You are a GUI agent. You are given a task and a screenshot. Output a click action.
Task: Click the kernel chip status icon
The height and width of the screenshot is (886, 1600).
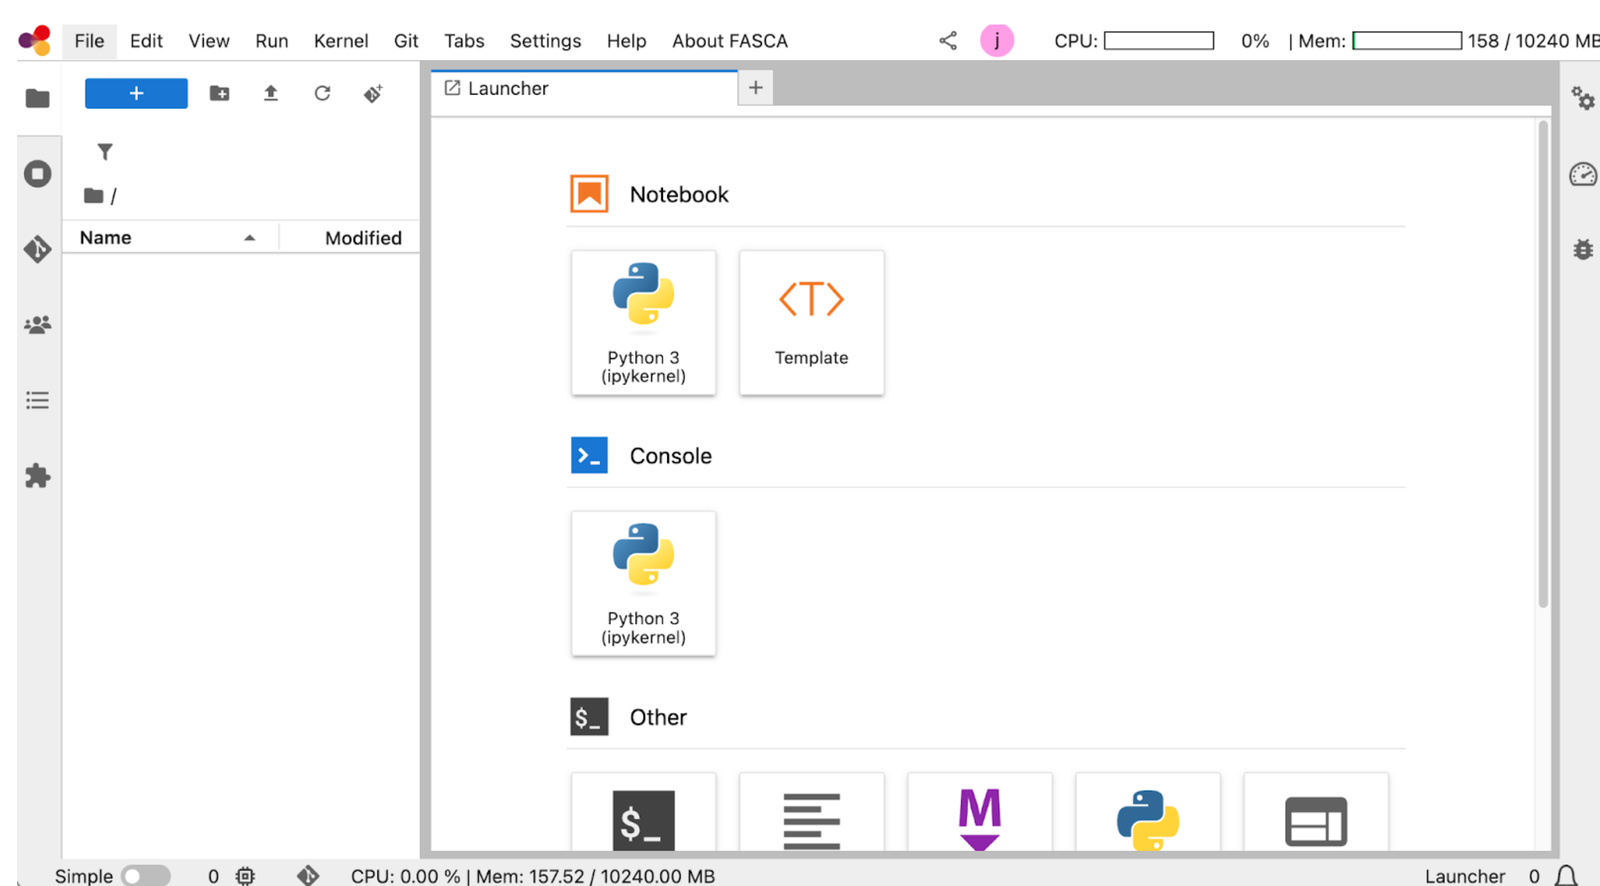pos(245,876)
